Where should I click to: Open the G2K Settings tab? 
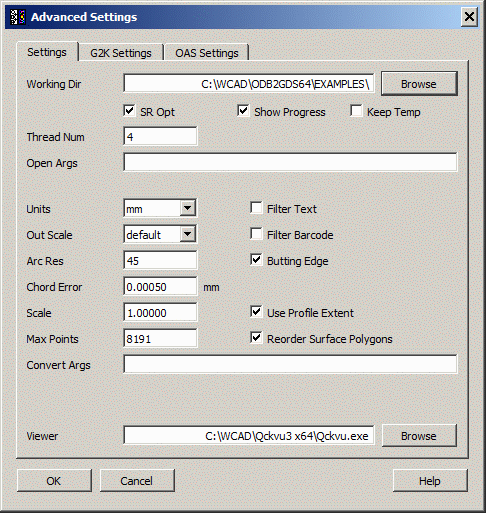(x=121, y=53)
